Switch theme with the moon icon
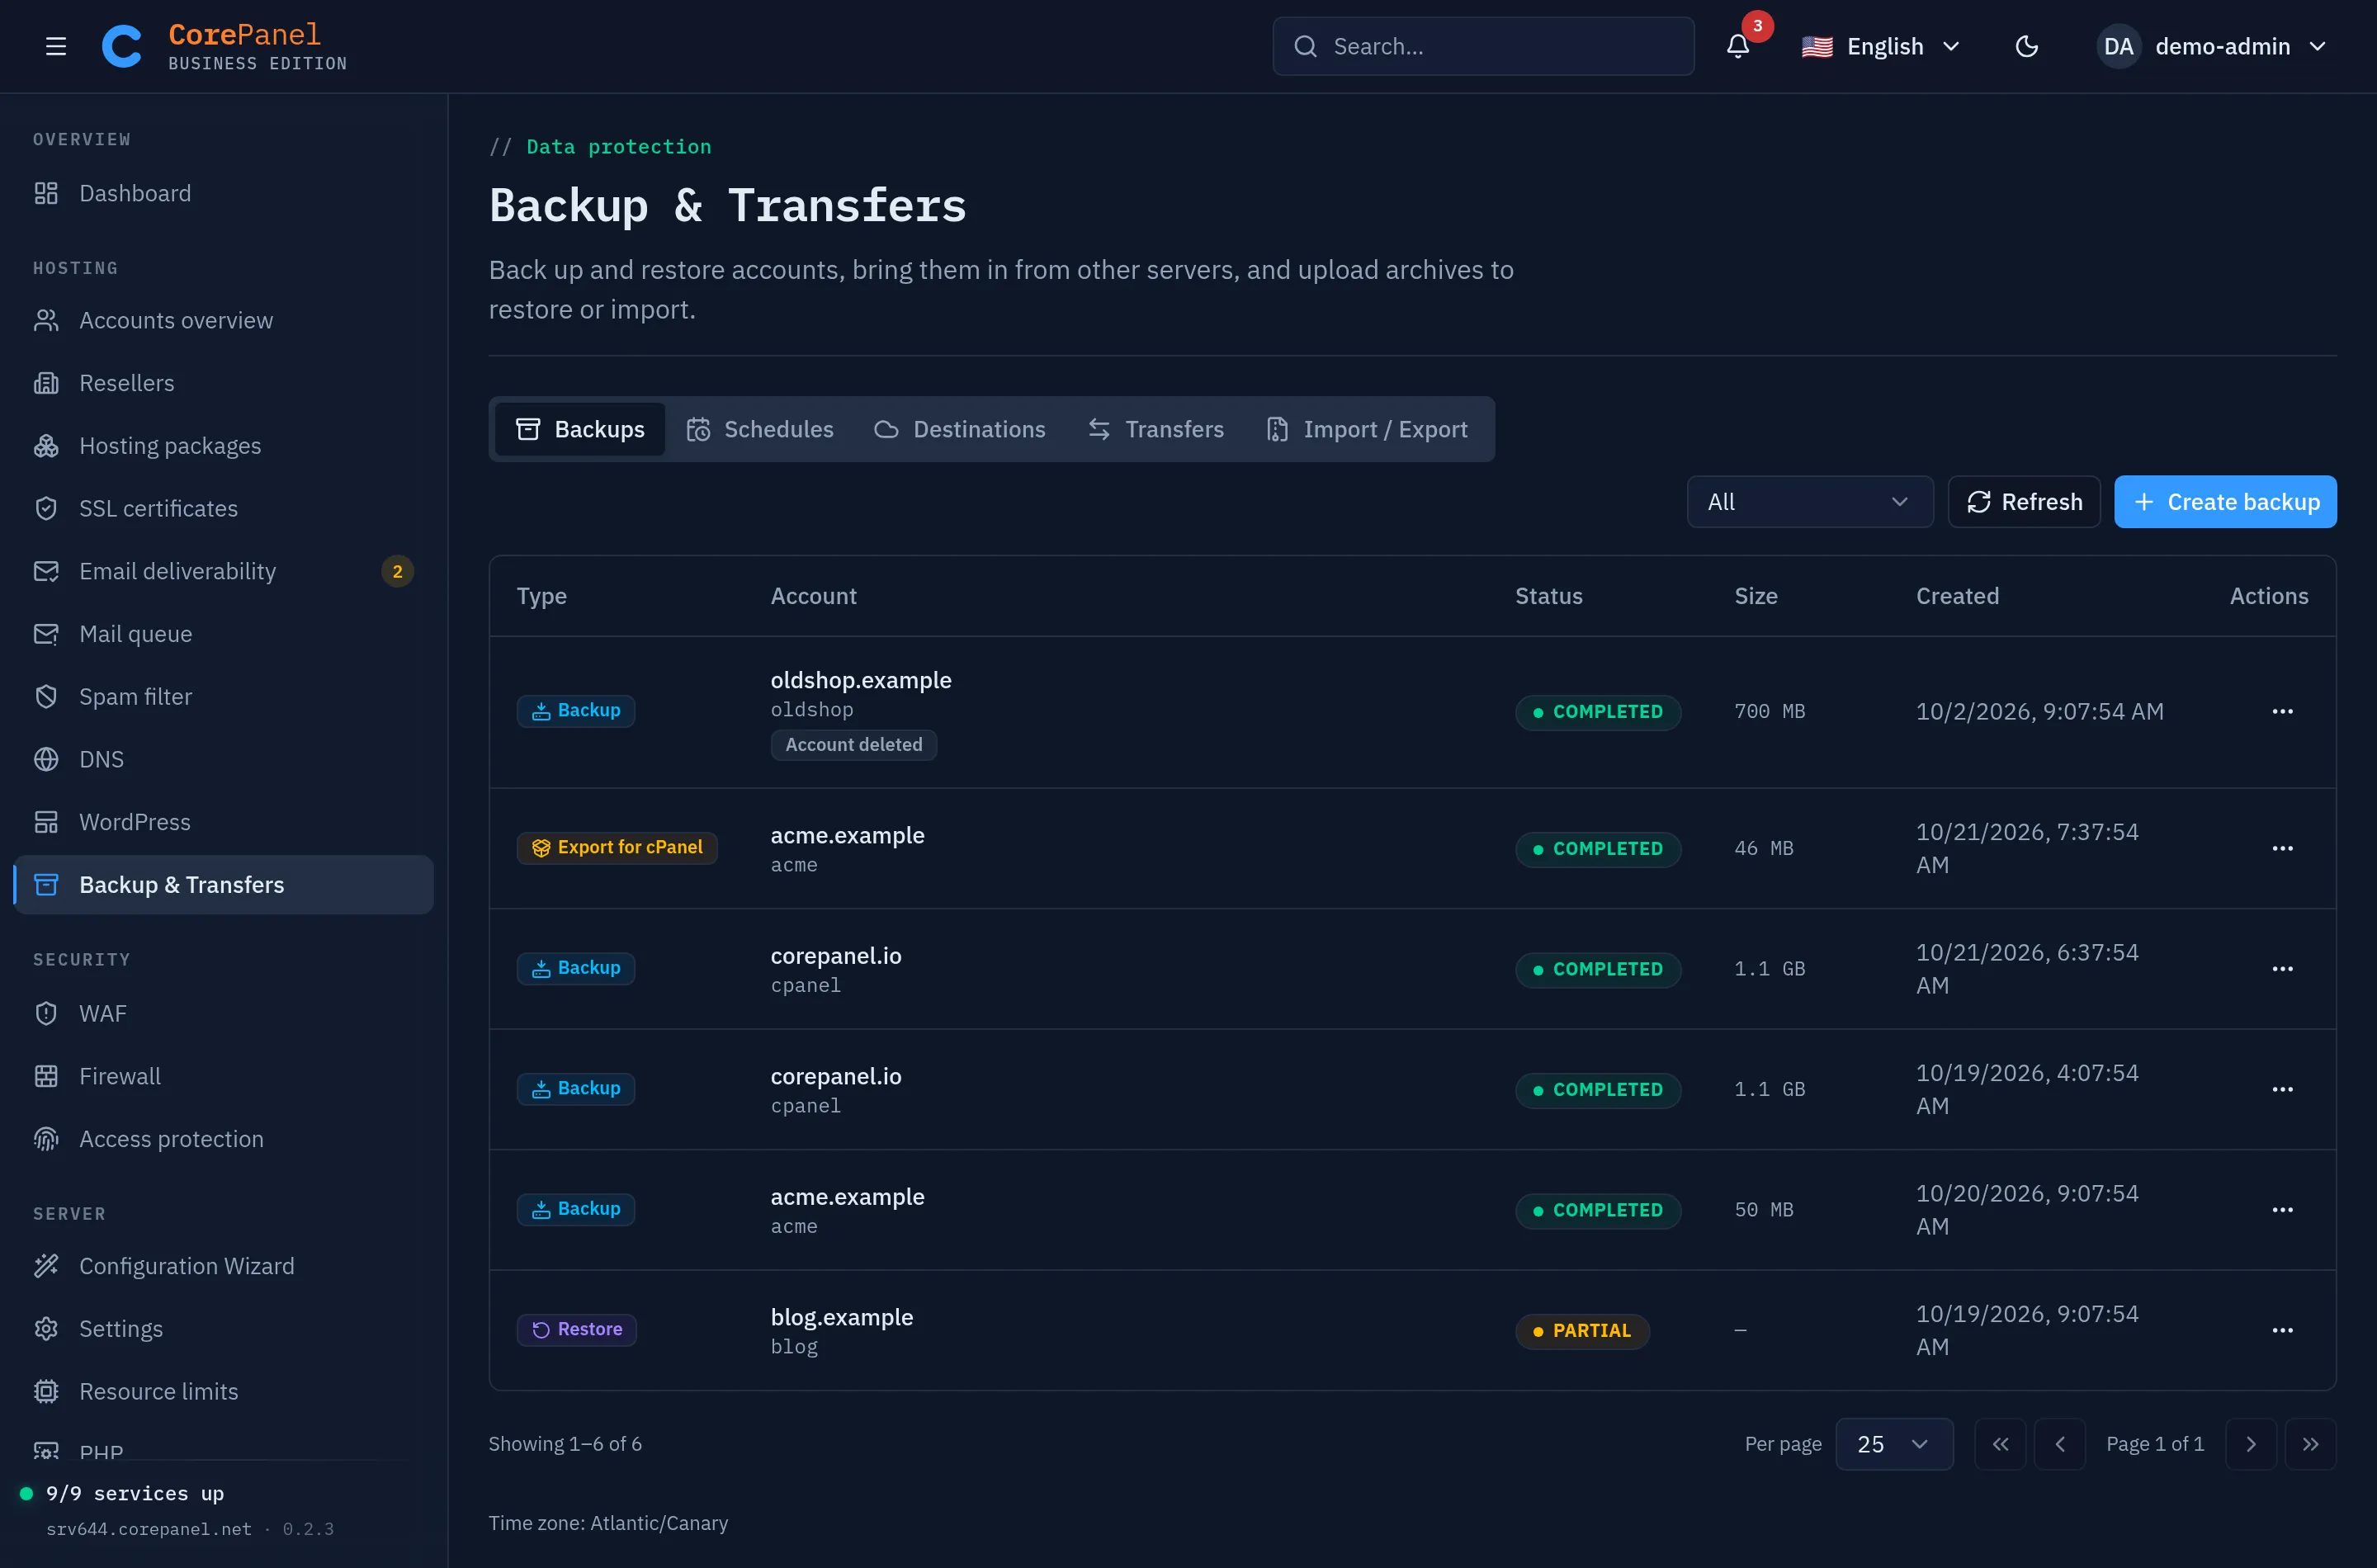2377x1568 pixels. click(x=2026, y=46)
